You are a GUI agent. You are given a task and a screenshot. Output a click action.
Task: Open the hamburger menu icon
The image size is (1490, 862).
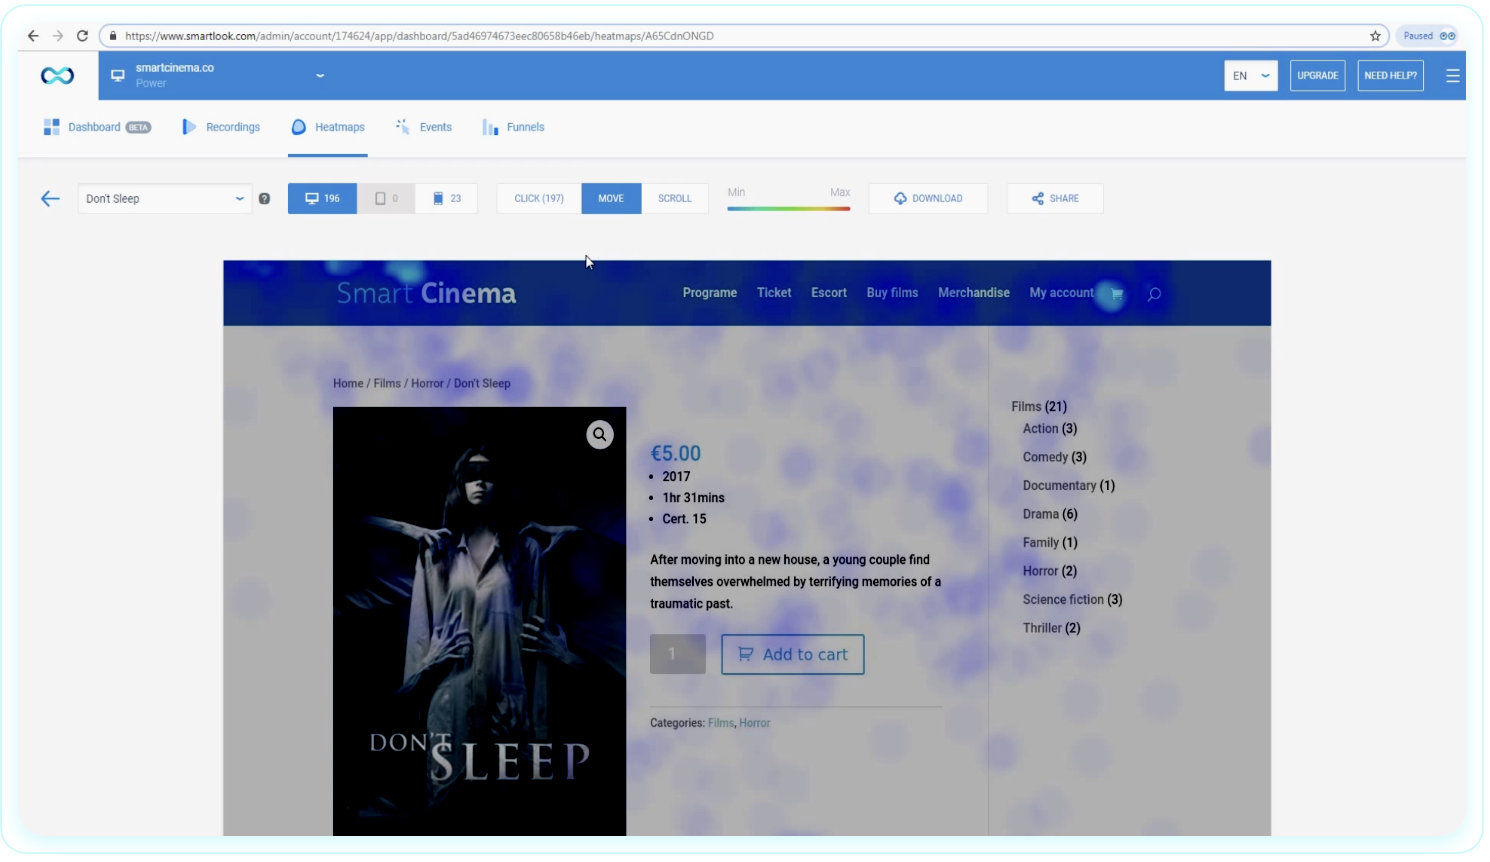point(1452,76)
